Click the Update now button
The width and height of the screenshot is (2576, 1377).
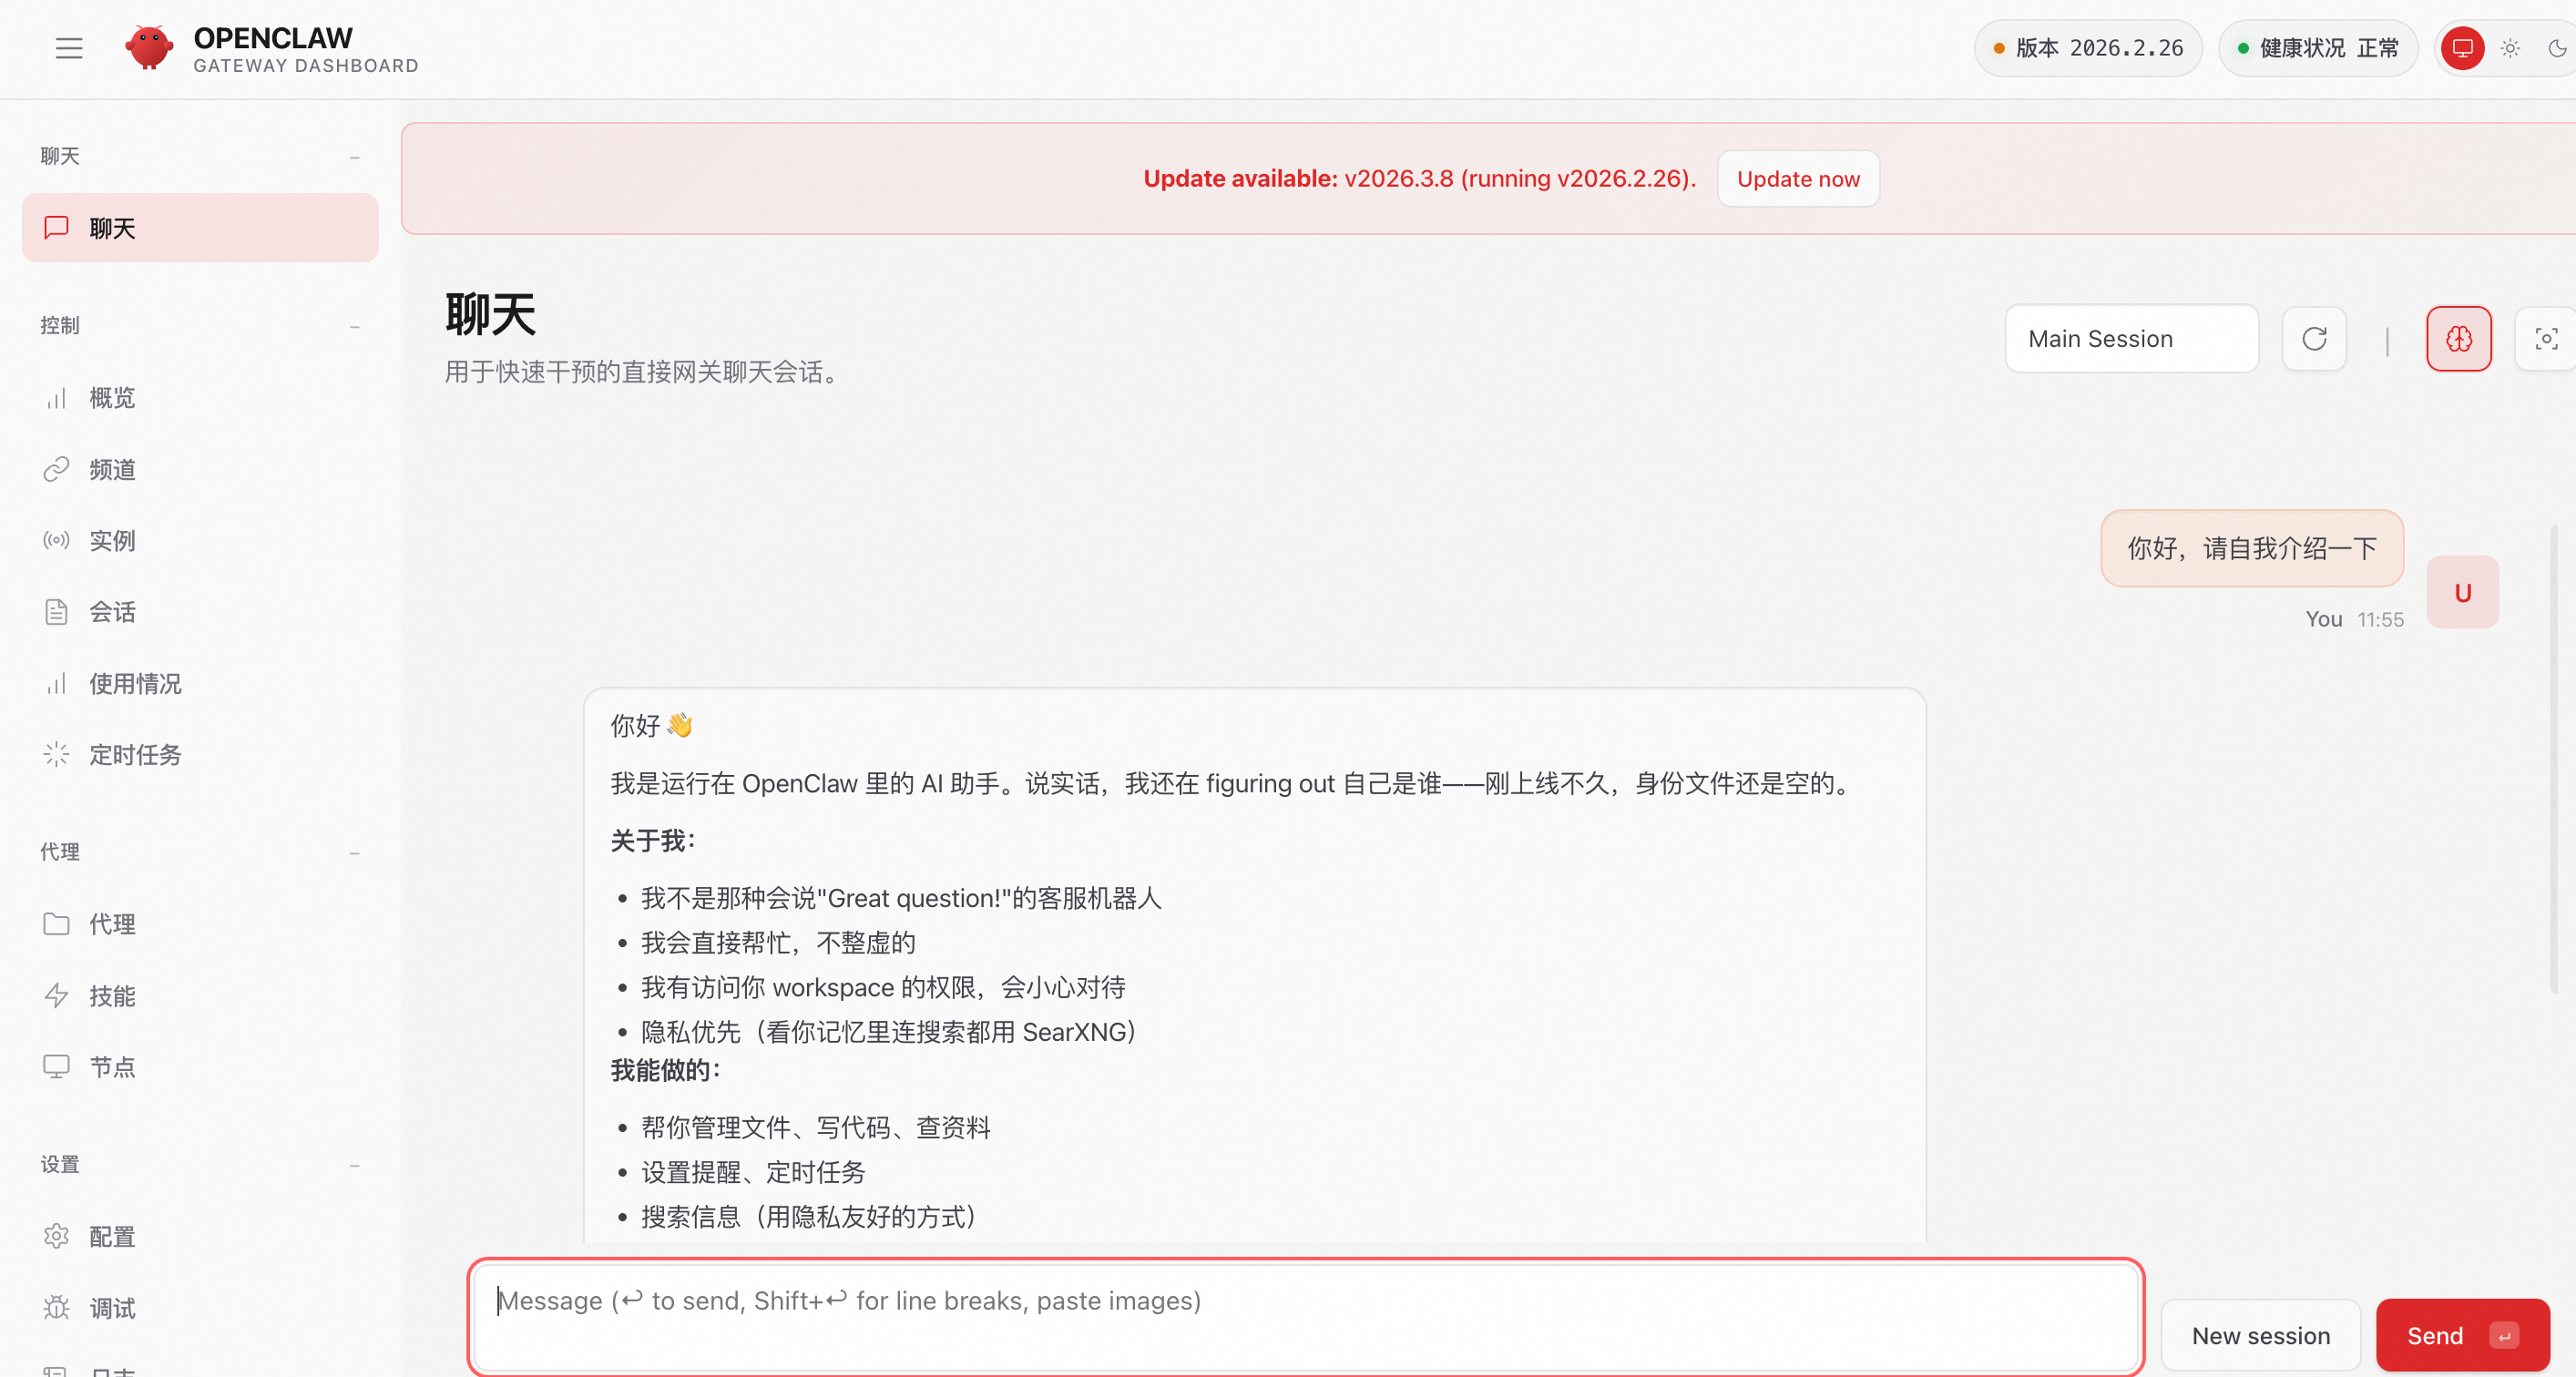[1797, 179]
